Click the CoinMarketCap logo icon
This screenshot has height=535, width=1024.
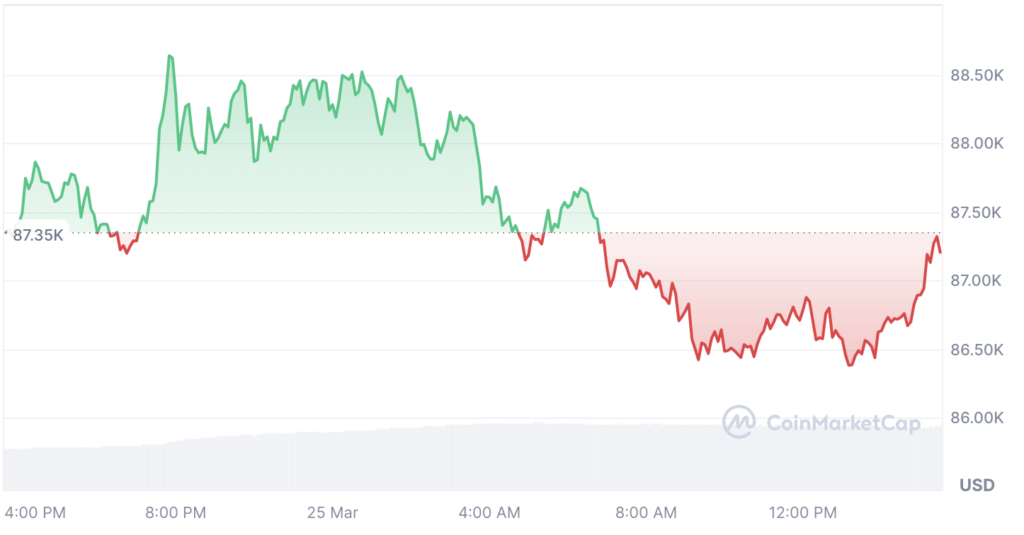coord(739,422)
